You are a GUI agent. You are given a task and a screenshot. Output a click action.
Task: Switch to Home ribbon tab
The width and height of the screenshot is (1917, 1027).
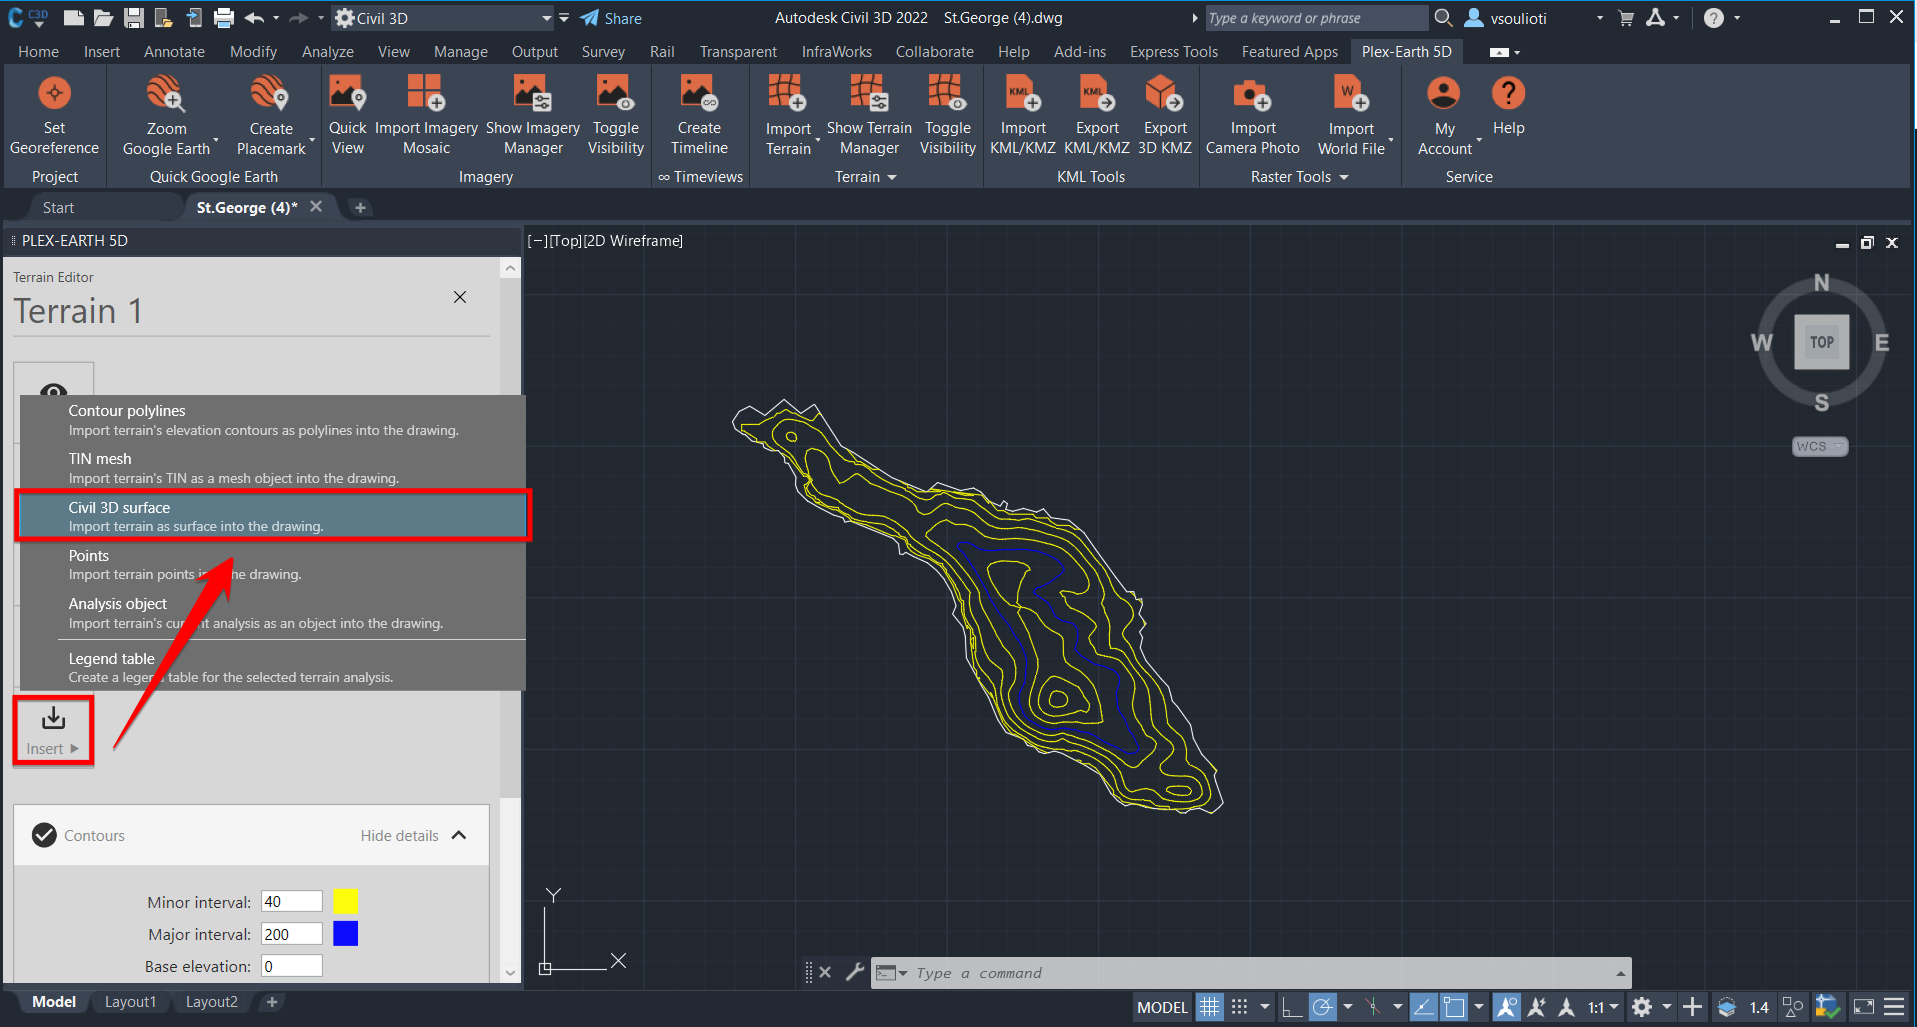(x=38, y=52)
